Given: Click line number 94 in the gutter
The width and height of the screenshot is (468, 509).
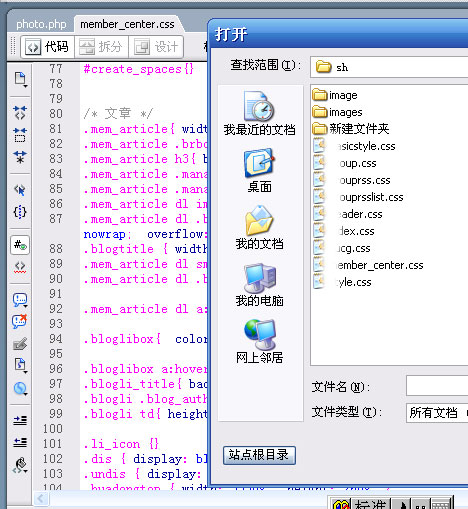Looking at the screenshot, I should pos(56,339).
